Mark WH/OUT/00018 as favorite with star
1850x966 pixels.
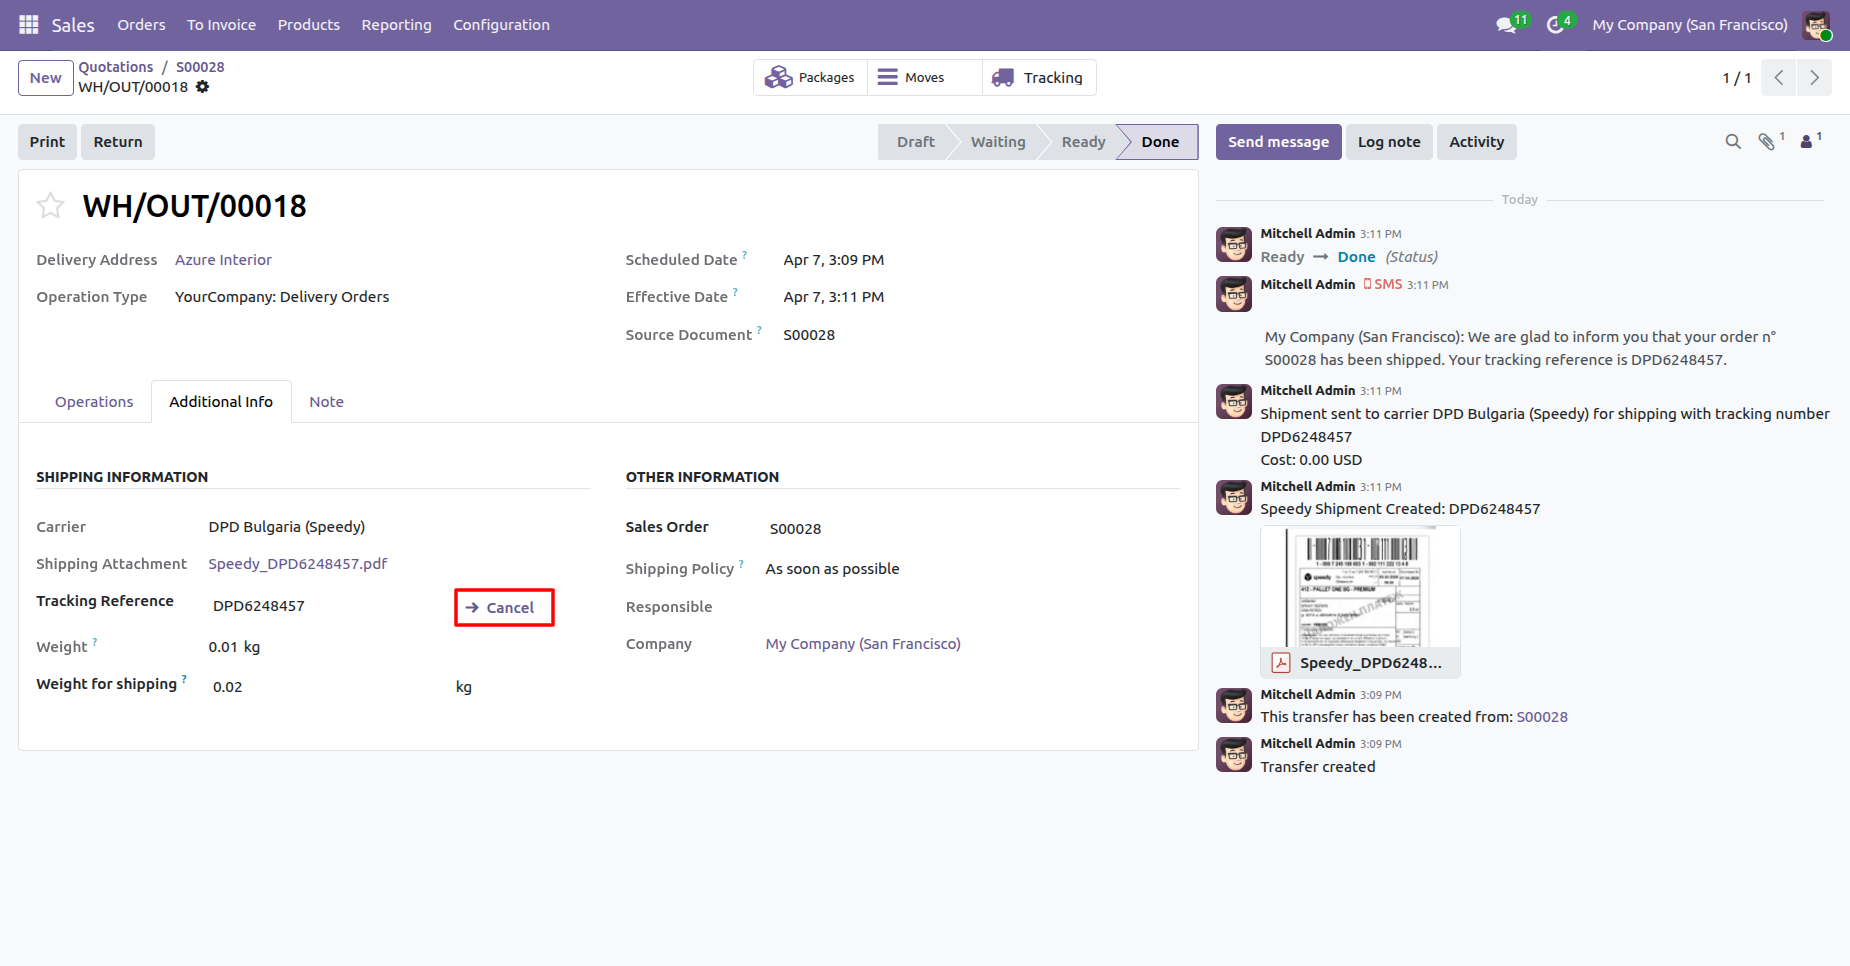(x=50, y=206)
